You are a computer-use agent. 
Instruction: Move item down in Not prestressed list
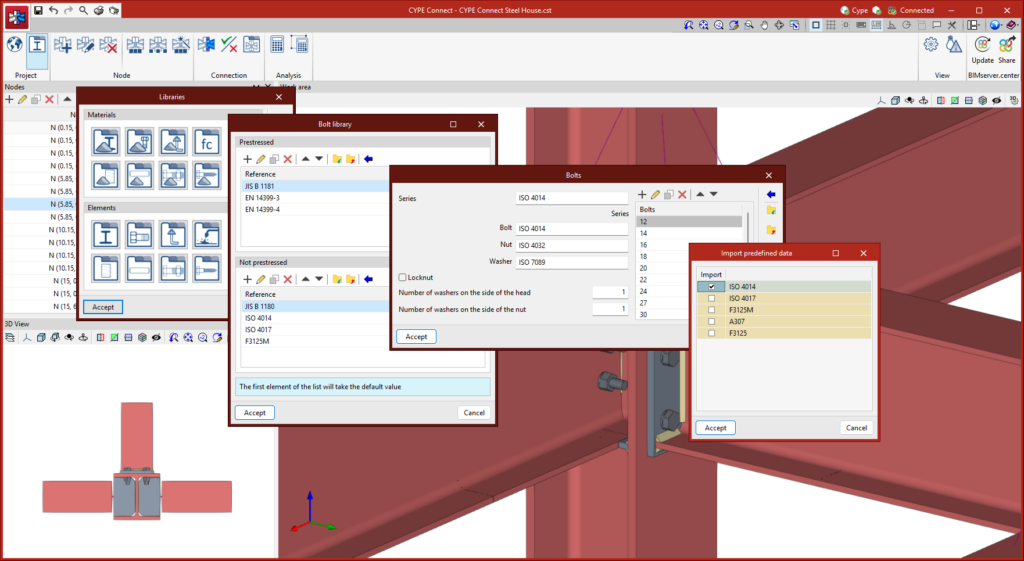[319, 279]
